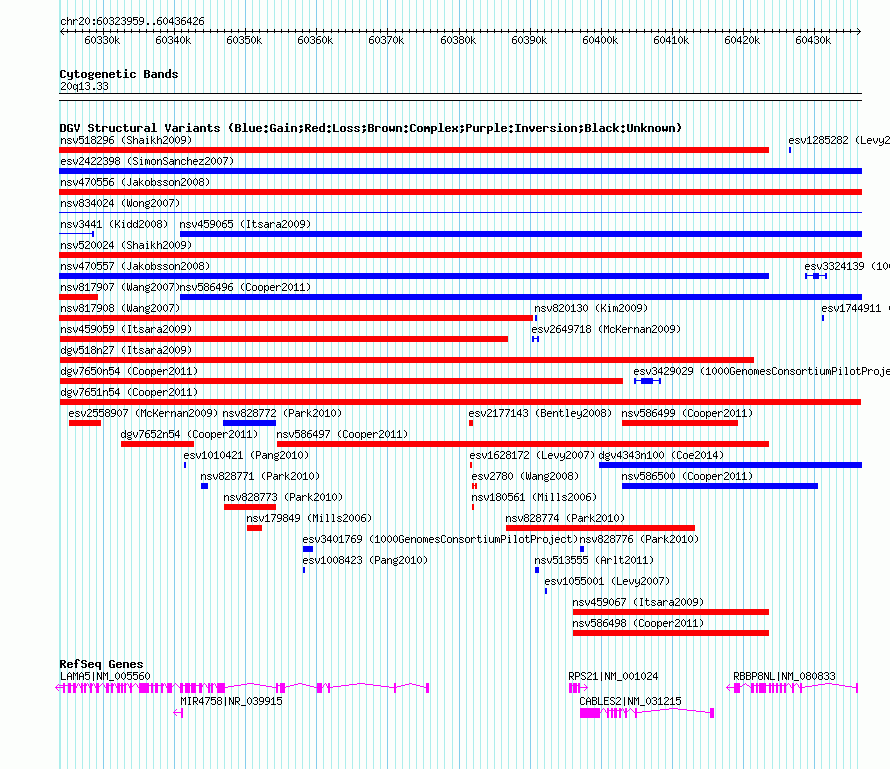Click the nsv828776 (Park2010) label
Screen dimensions: 890x769
coord(639,539)
